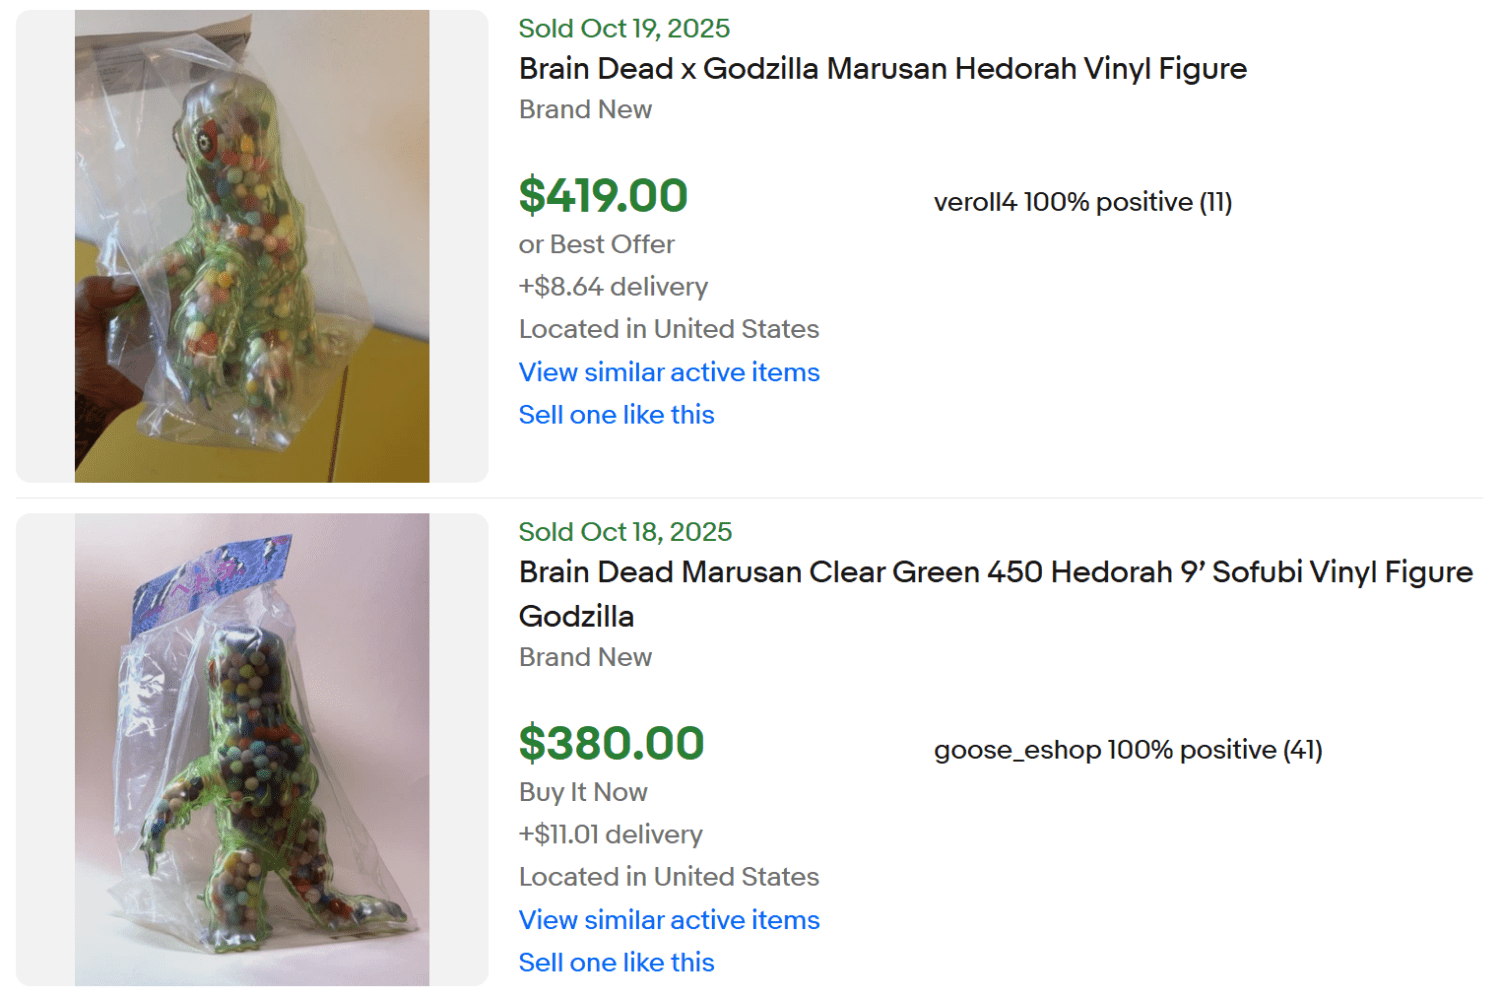1500x1000 pixels.
Task: Click the or Best Offer label
Action: pyautogui.click(x=596, y=244)
